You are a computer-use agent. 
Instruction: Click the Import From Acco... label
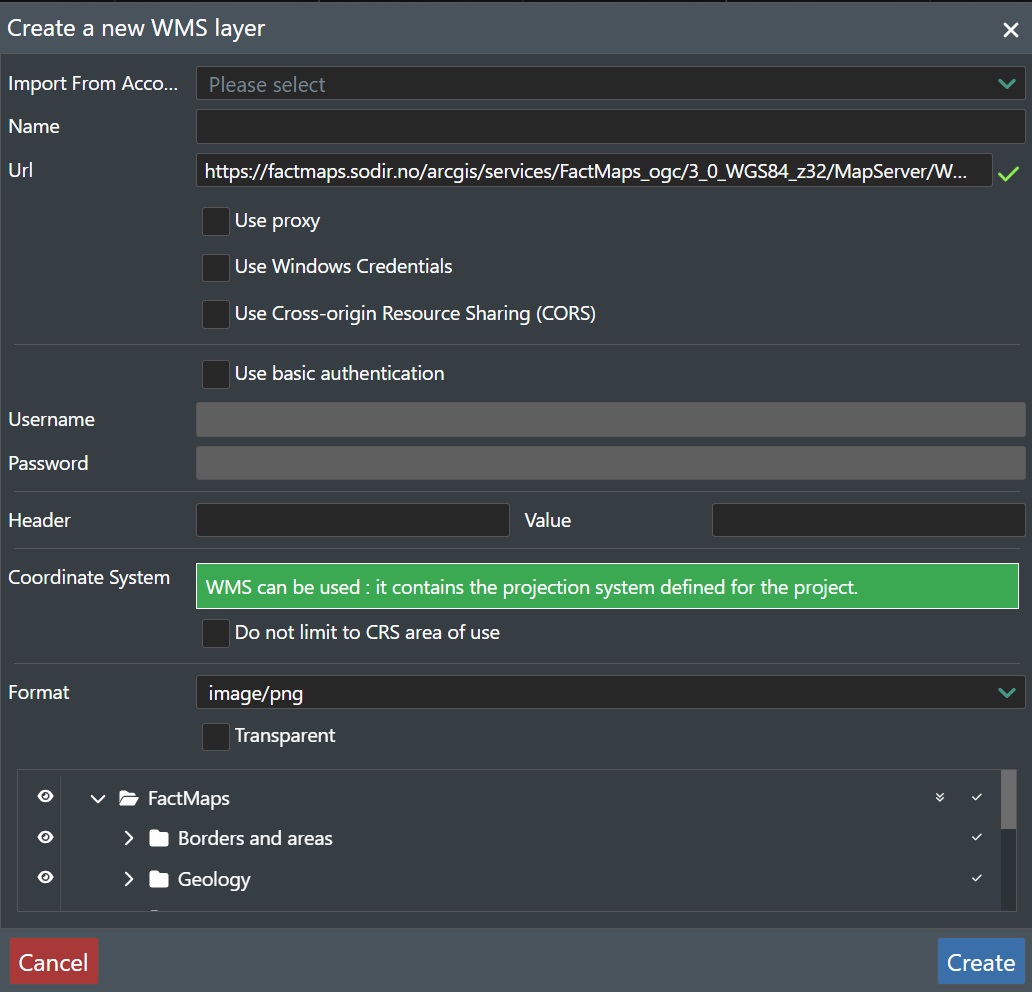click(x=93, y=84)
